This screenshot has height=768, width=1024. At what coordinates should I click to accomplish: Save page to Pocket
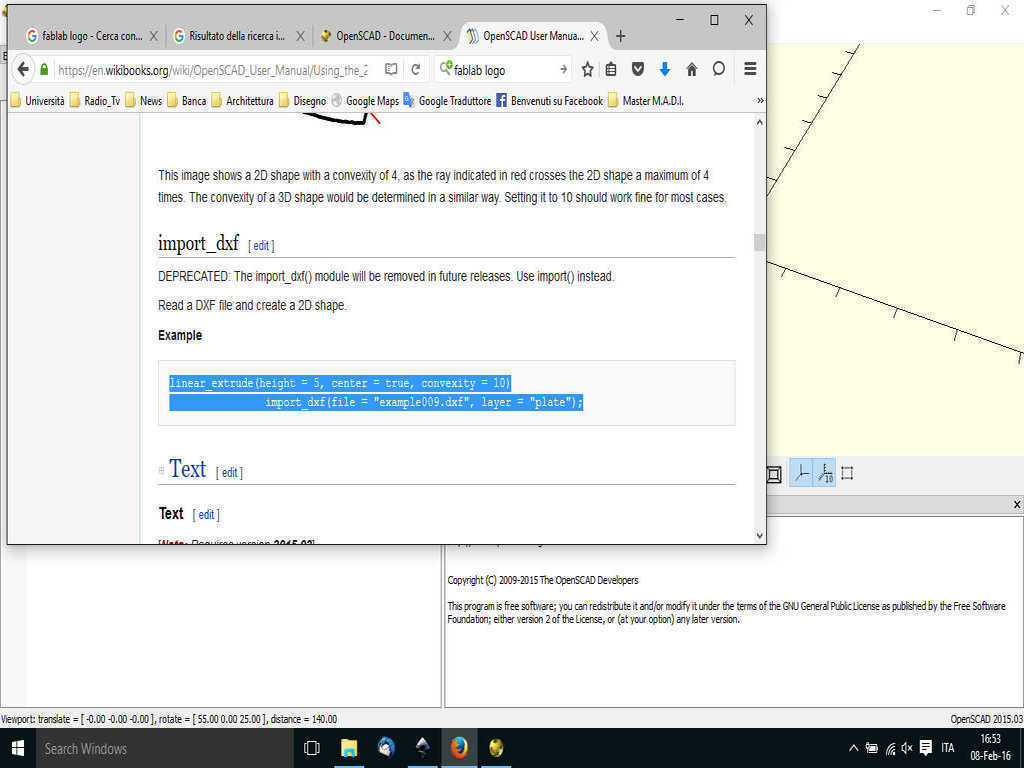click(638, 69)
